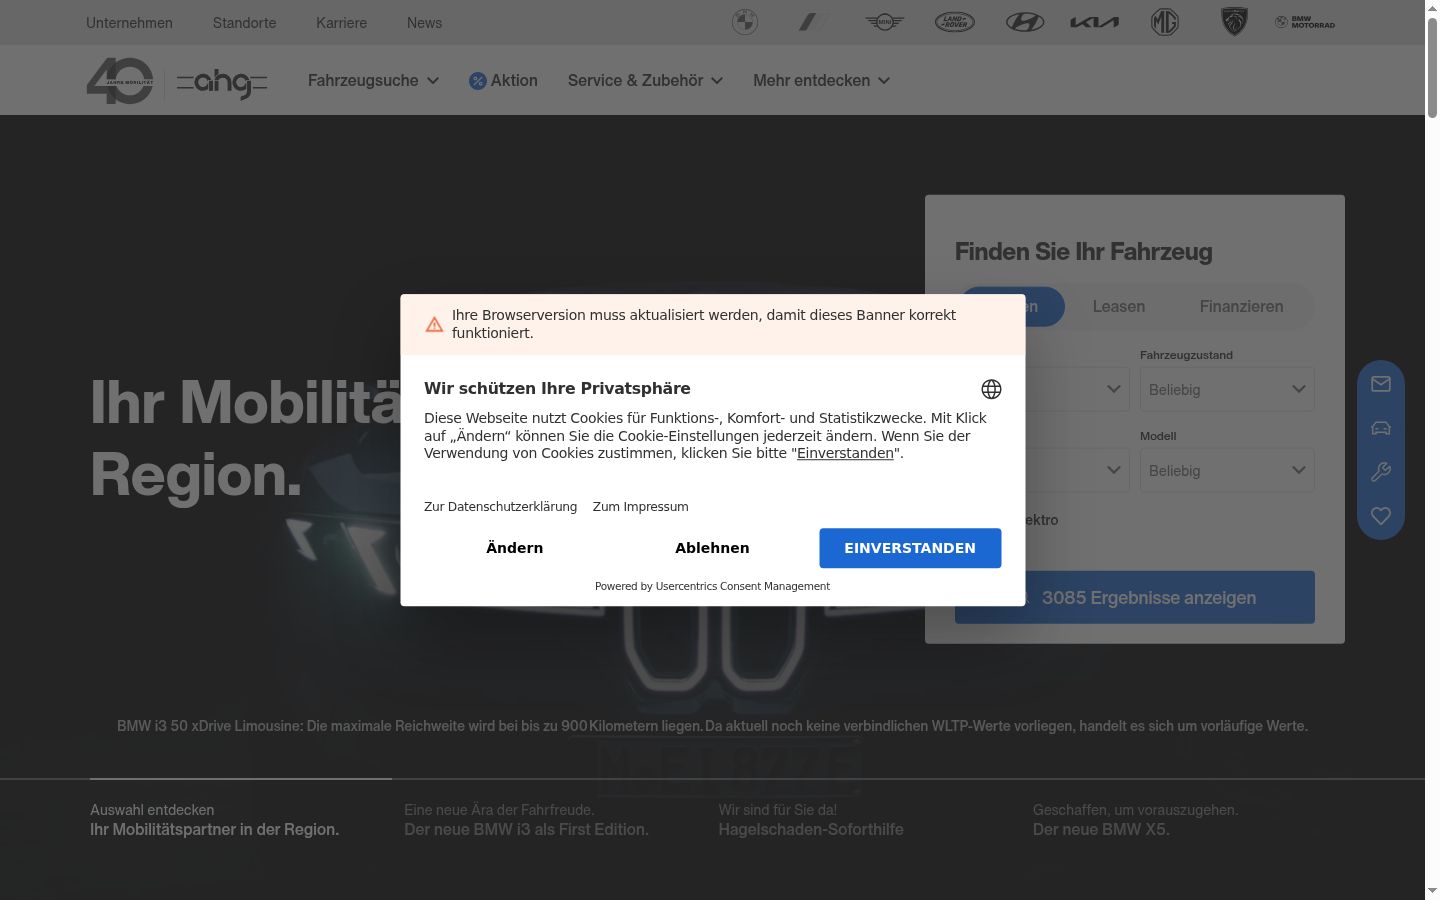The image size is (1440, 900).
Task: Open the BMW Motorrad brand logo
Action: click(x=1305, y=22)
